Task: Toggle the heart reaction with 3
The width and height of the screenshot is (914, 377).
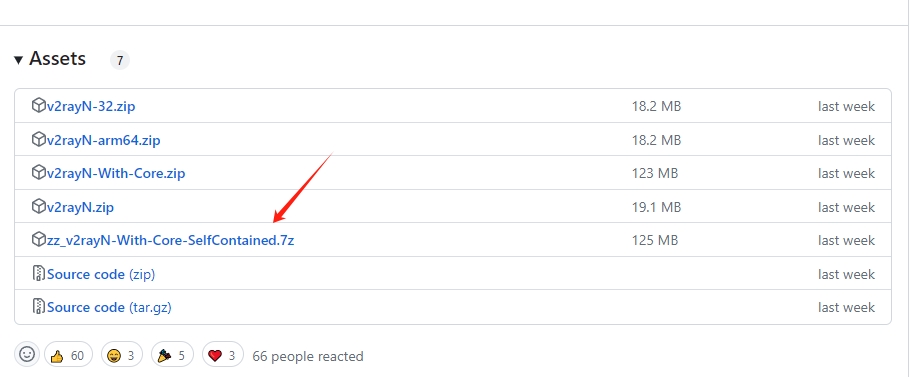Action: (223, 355)
